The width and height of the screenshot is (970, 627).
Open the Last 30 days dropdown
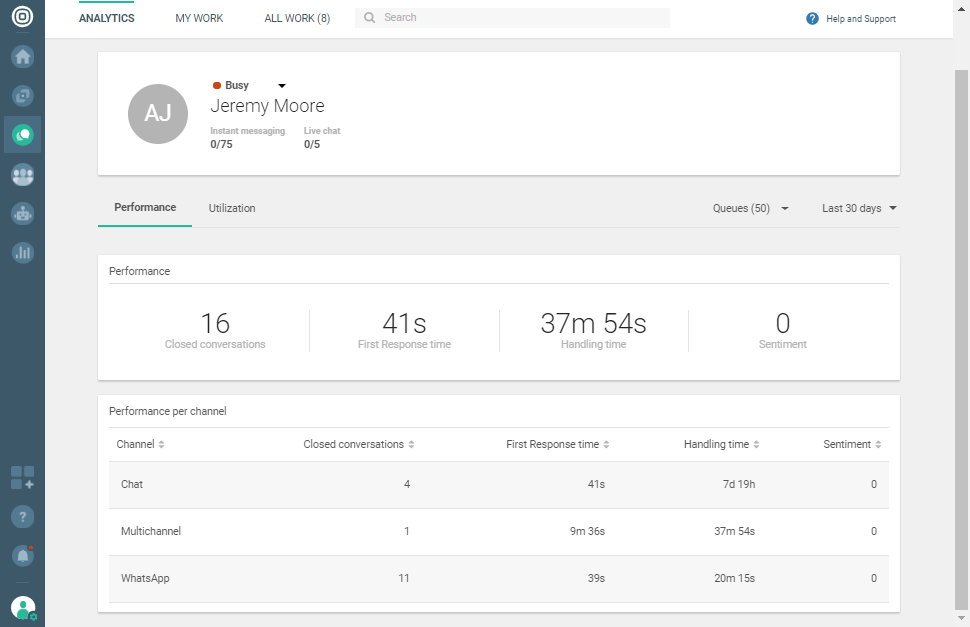coord(859,208)
